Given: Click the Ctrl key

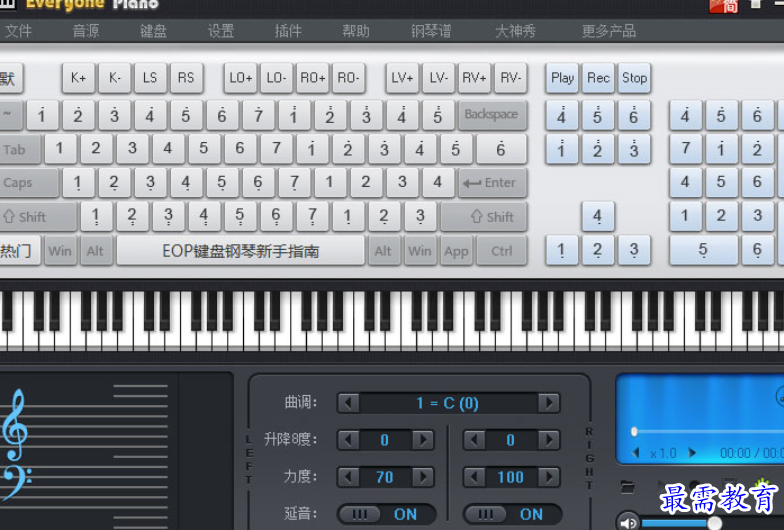Looking at the screenshot, I should coord(502,250).
